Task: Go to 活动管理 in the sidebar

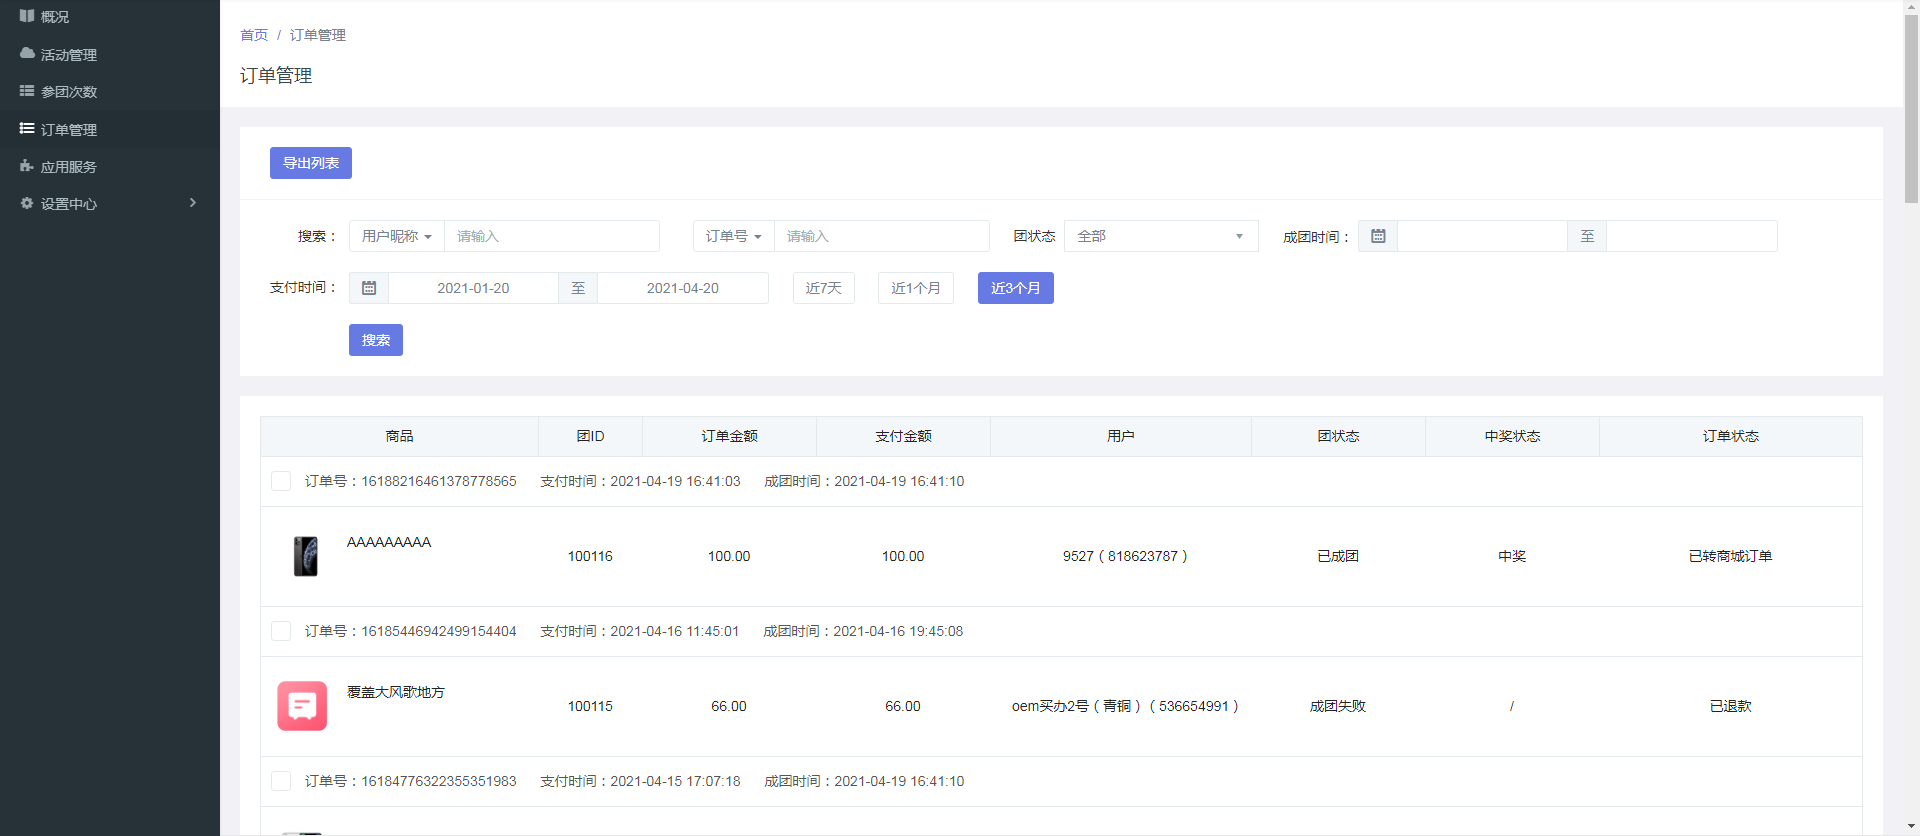Action: click(110, 54)
